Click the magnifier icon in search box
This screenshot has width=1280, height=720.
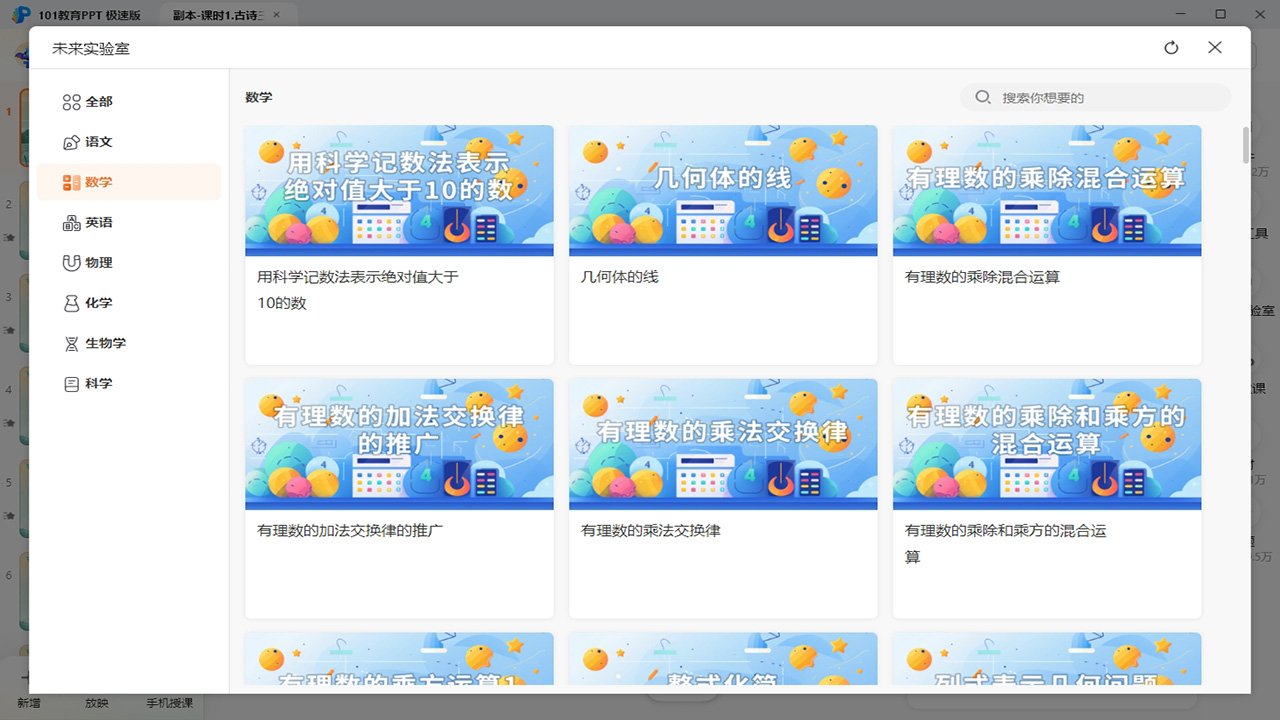983,97
